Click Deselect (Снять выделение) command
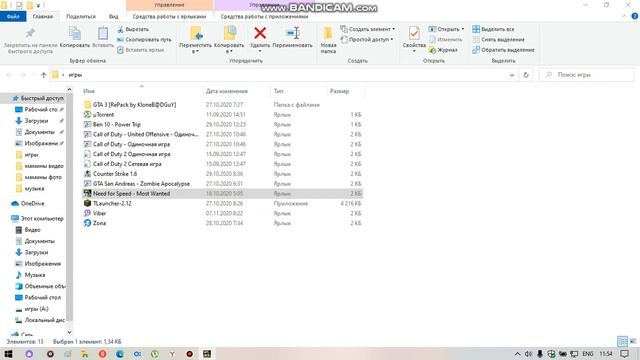This screenshot has width=640, height=360. (498, 40)
